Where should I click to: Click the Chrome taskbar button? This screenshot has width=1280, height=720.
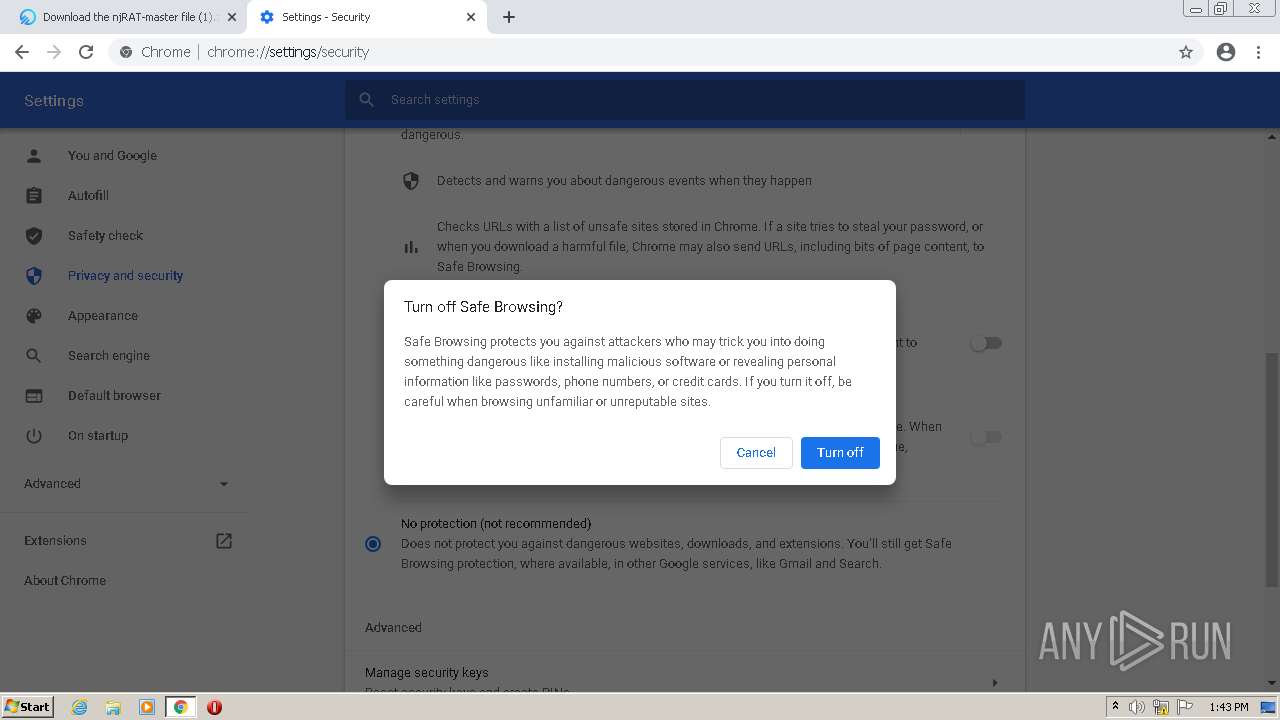pyautogui.click(x=180, y=707)
